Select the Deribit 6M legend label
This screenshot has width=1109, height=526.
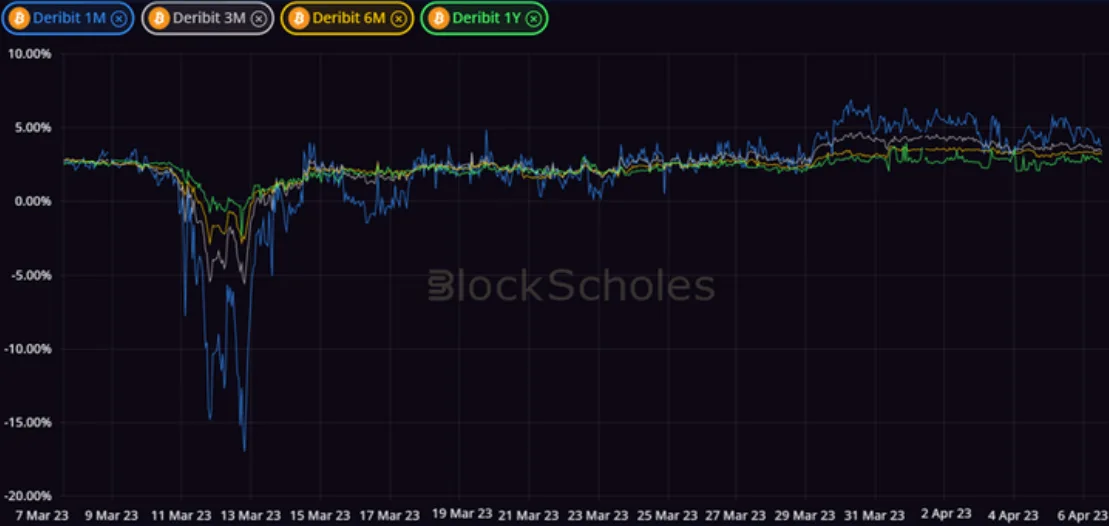349,19
